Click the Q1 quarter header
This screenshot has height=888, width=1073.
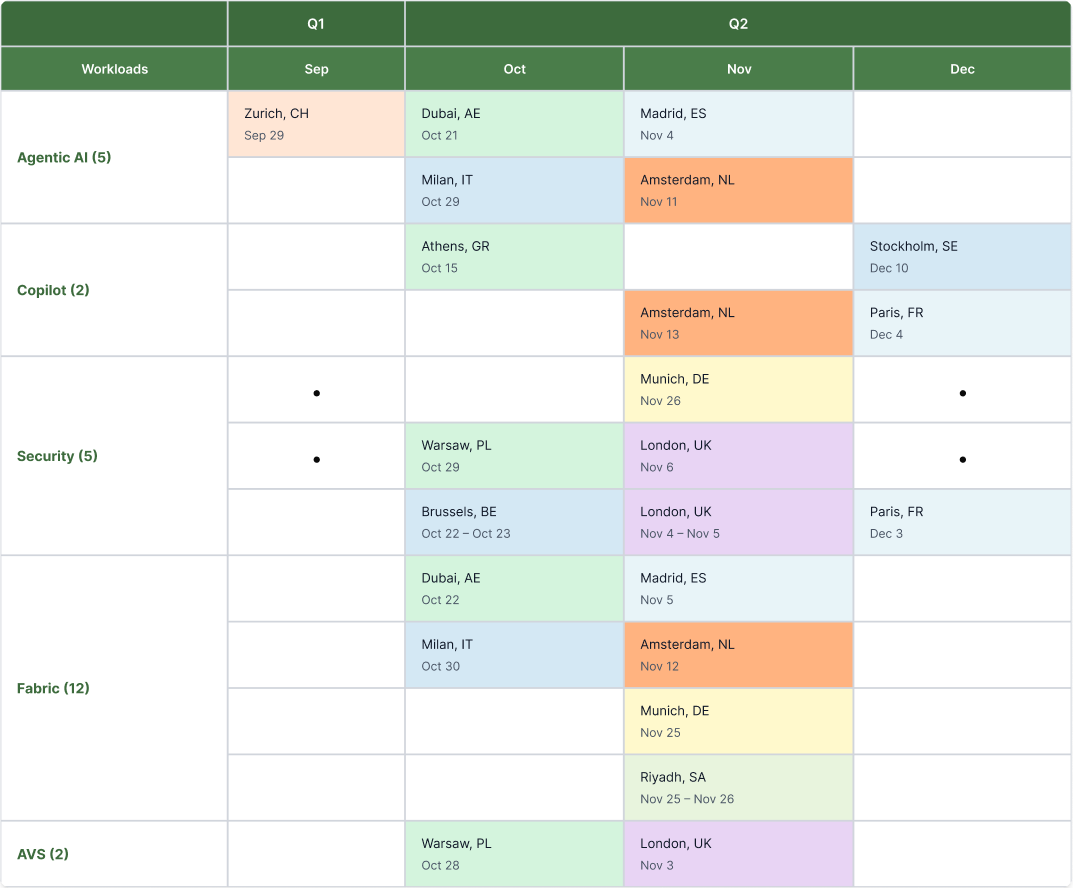[316, 24]
